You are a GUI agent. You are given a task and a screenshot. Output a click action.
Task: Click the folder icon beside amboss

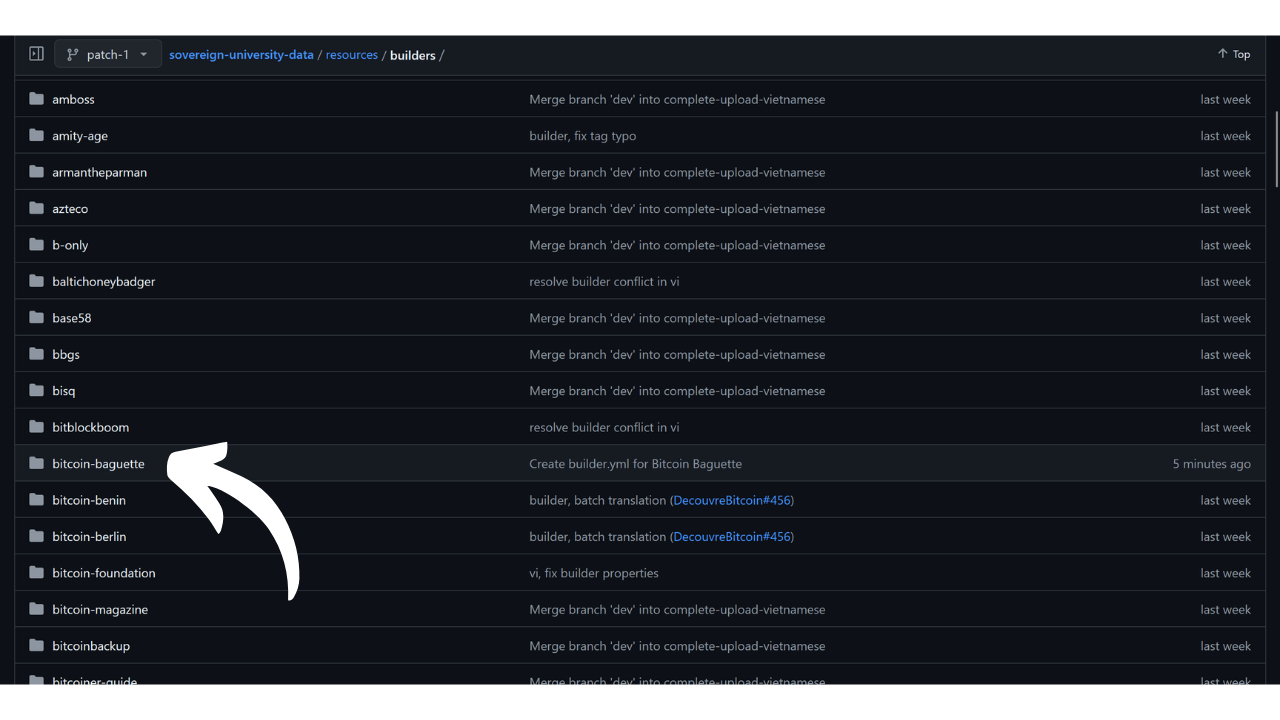tap(37, 99)
